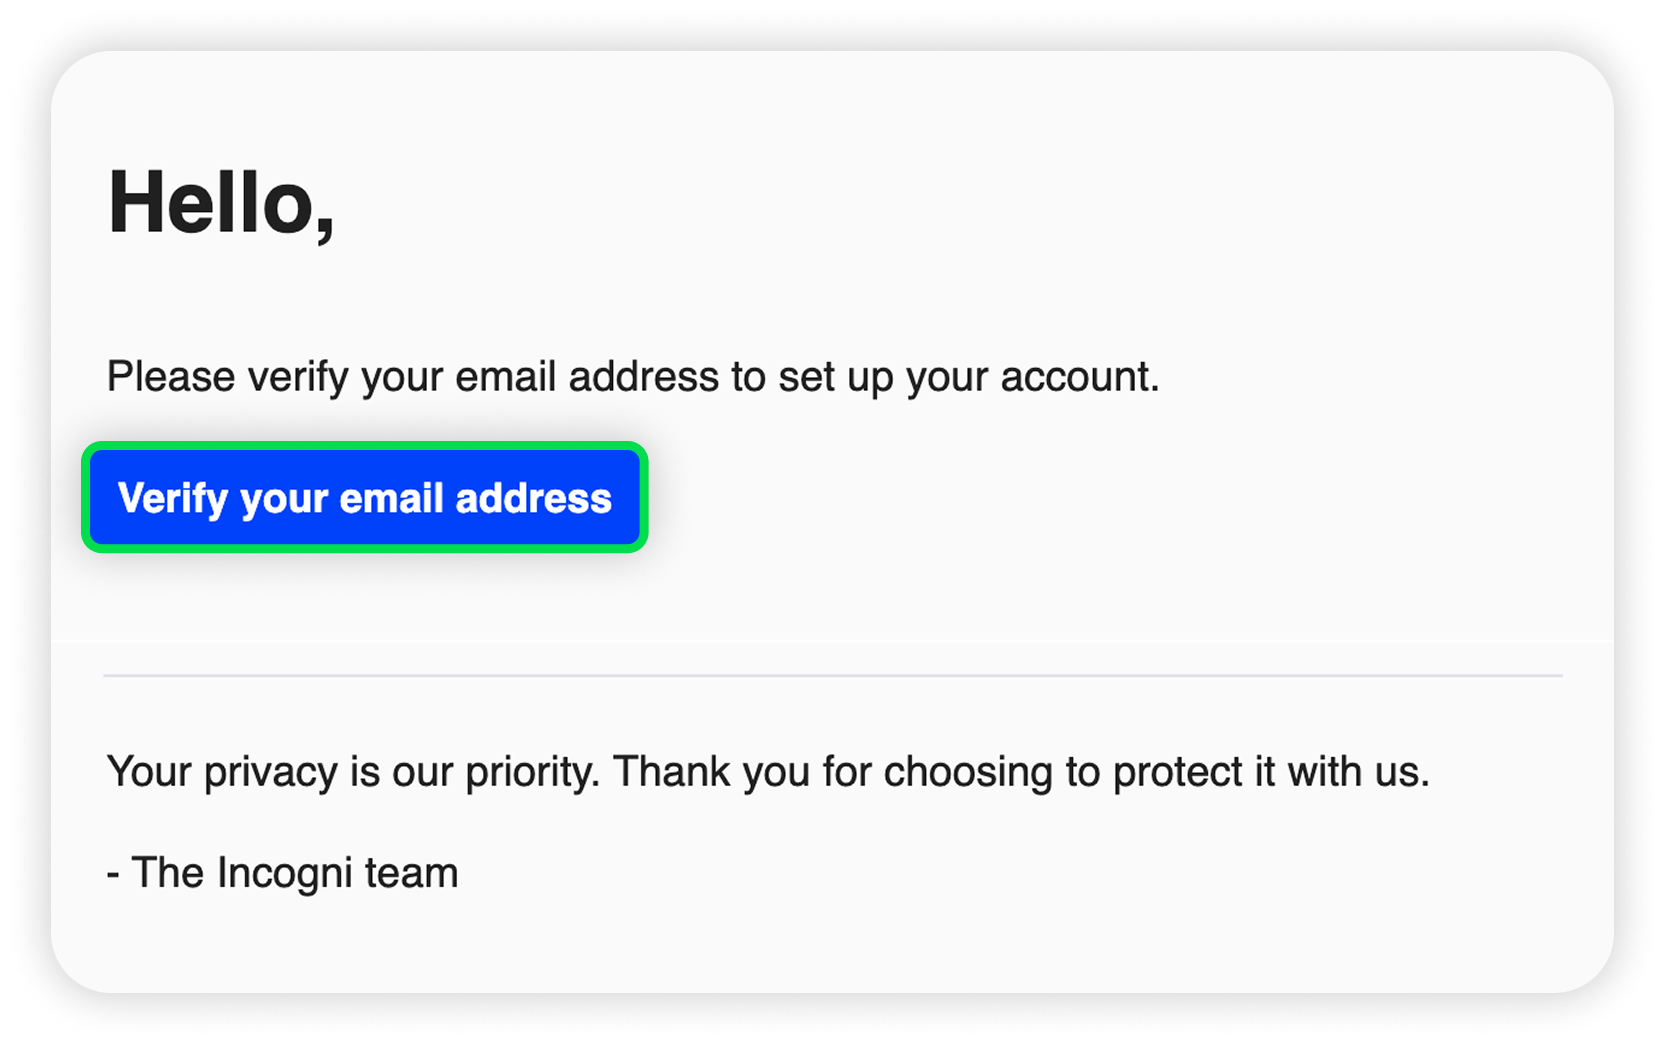The width and height of the screenshot is (1665, 1044).
Task: Click the horizontal divider line
Action: point(832,676)
